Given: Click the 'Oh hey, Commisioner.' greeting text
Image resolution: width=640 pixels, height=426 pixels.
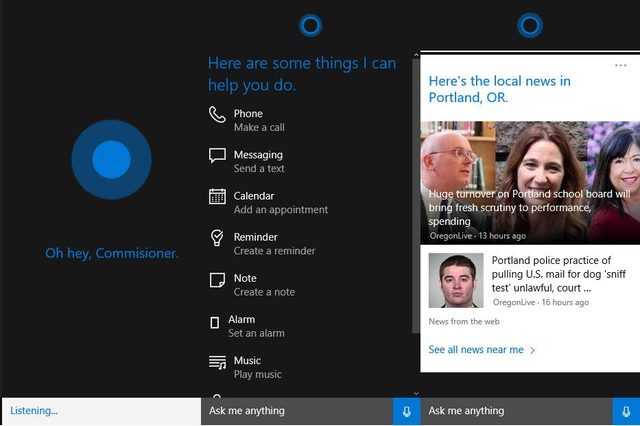Looking at the screenshot, I should tap(112, 253).
